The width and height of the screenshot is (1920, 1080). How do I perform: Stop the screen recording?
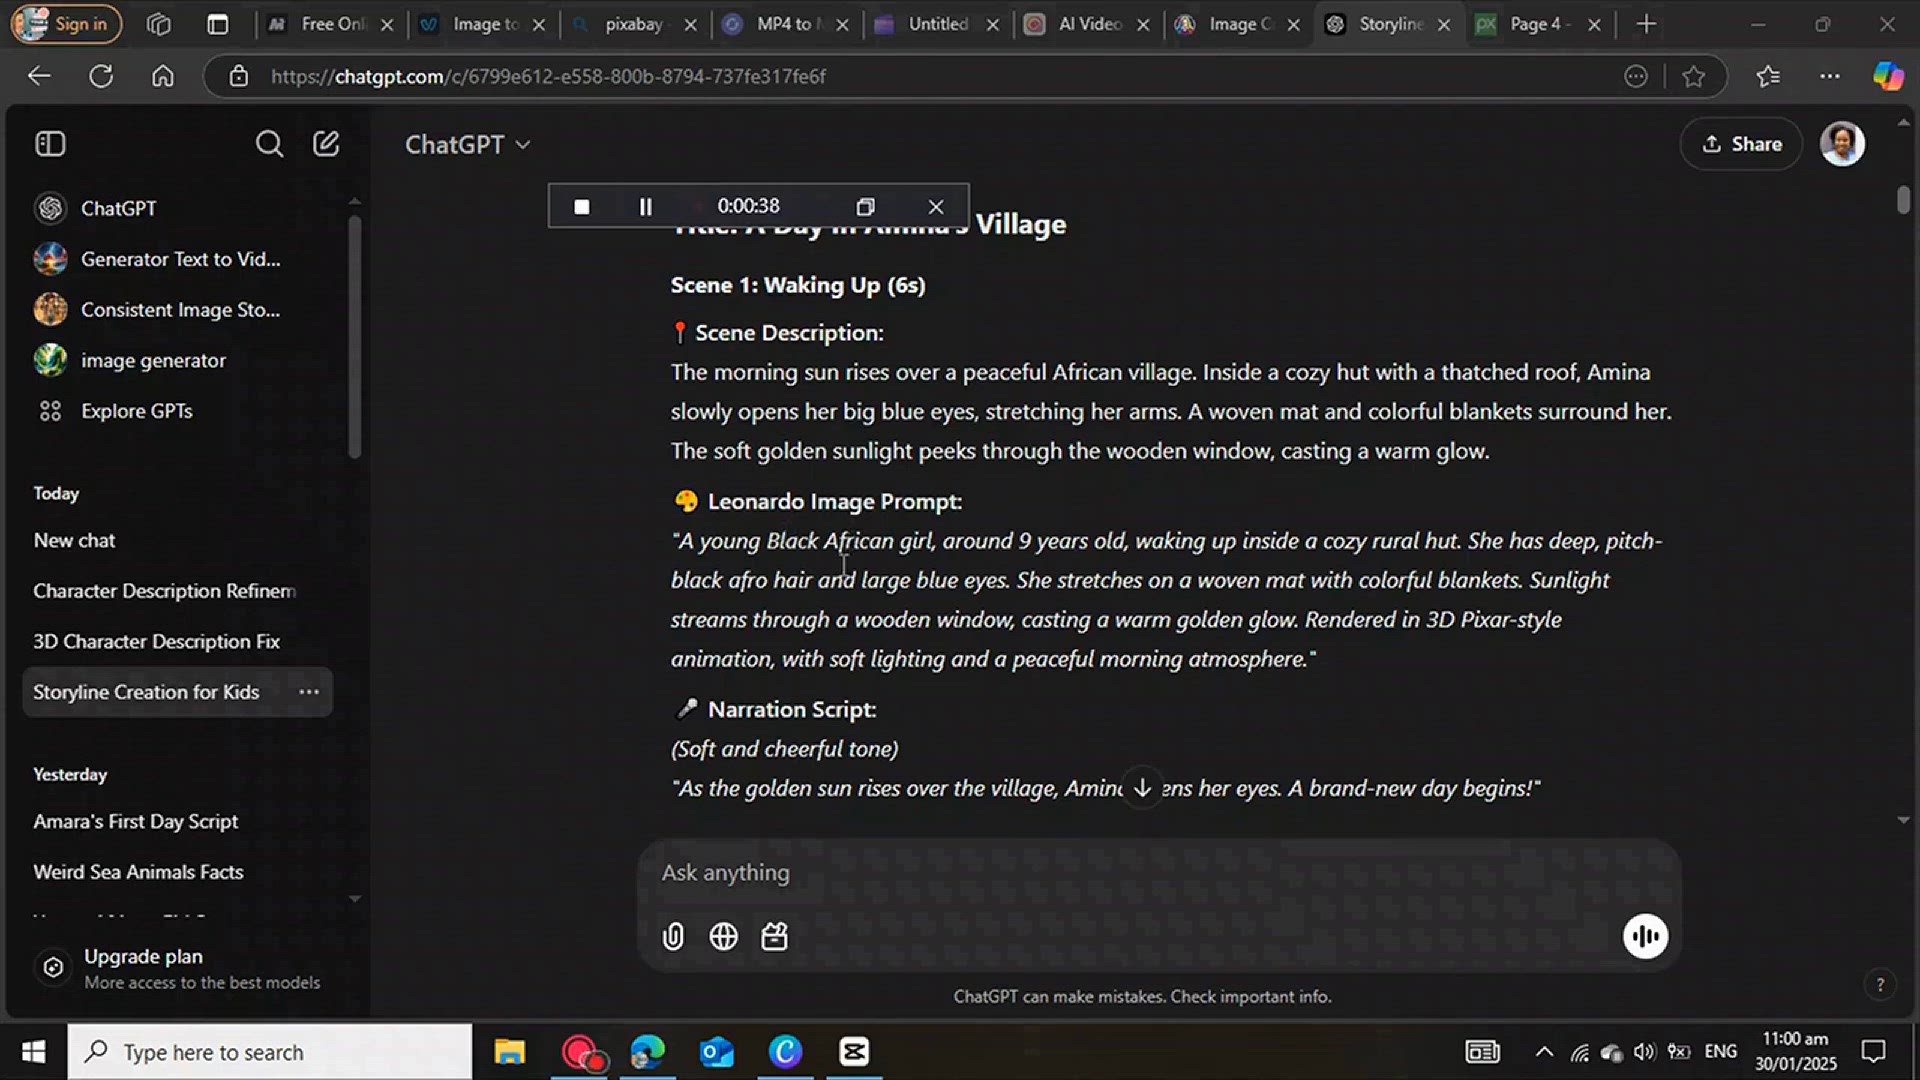[581, 206]
